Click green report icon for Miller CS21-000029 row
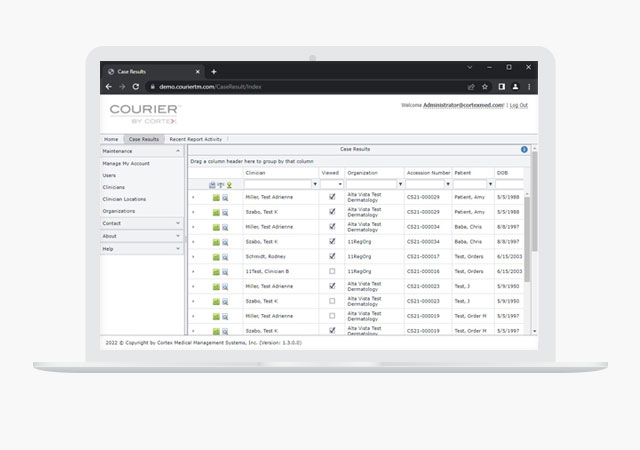The width and height of the screenshot is (640, 450). [216, 198]
